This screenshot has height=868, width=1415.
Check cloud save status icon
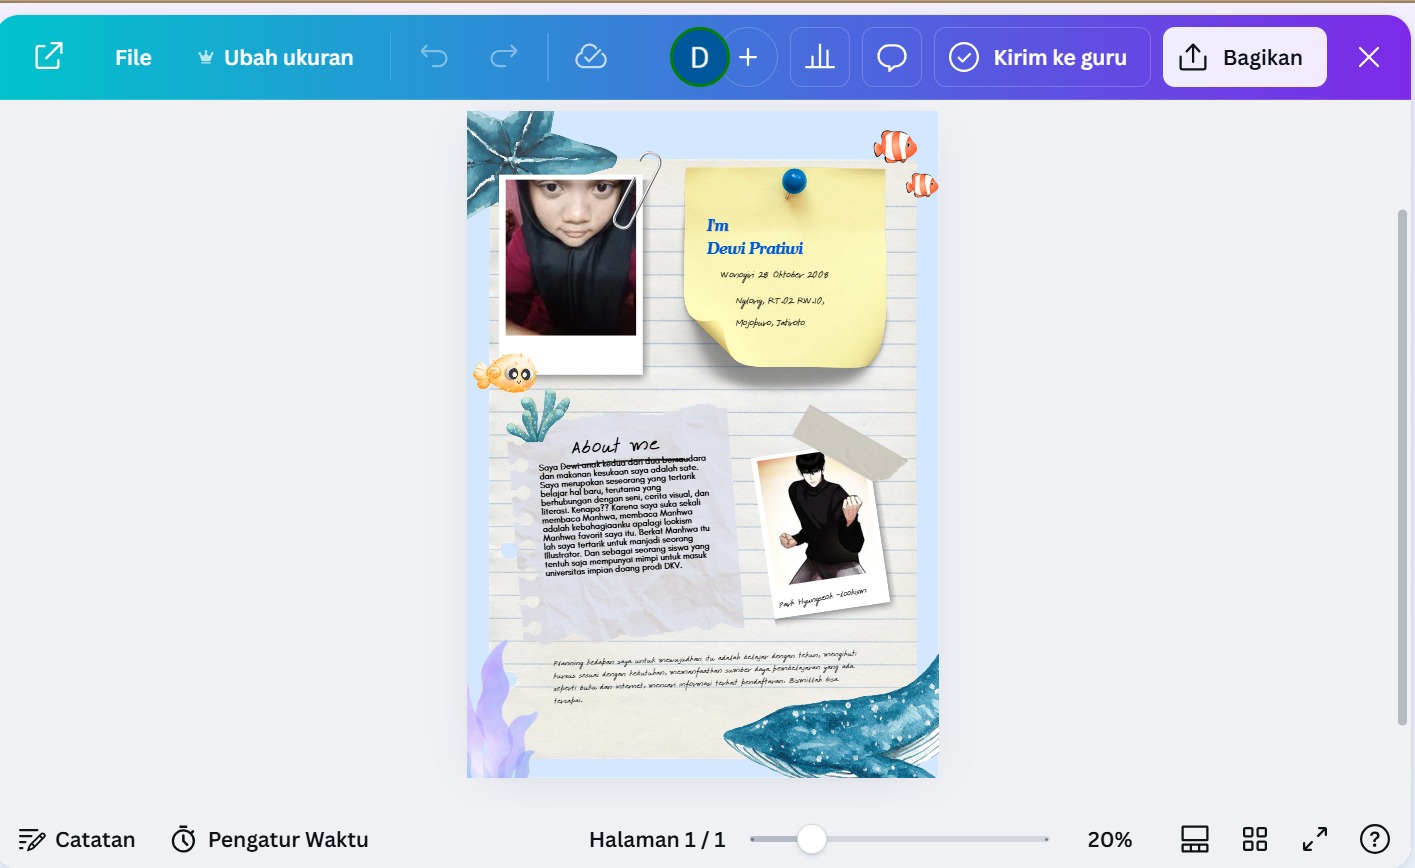pyautogui.click(x=591, y=57)
